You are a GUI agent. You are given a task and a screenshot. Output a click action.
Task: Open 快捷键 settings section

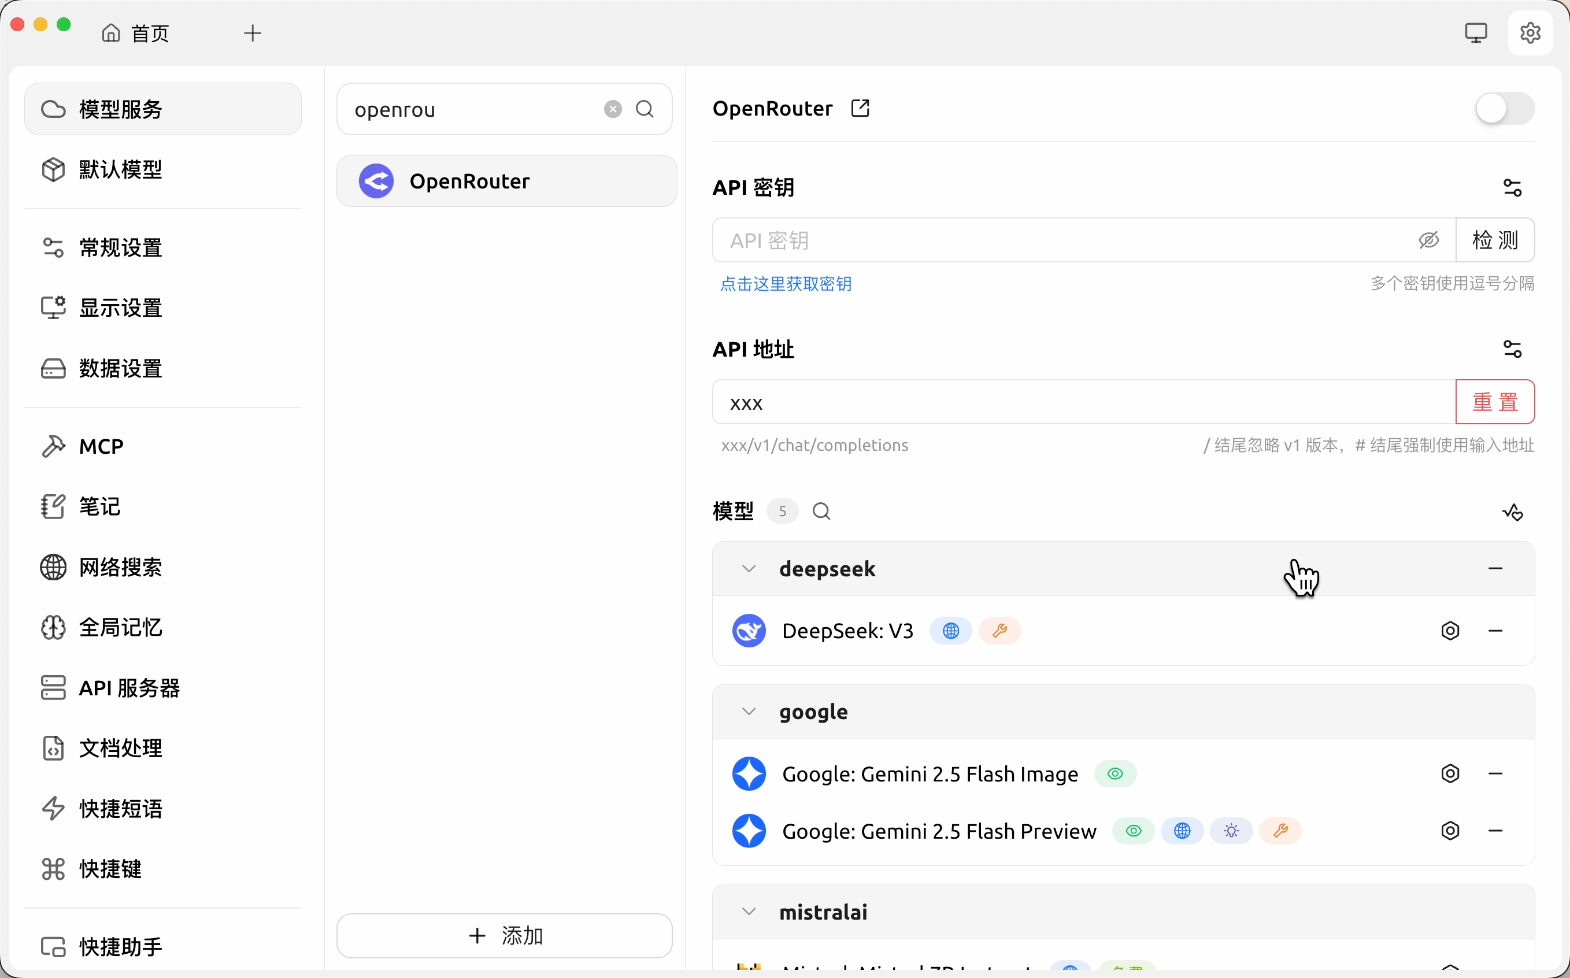(163, 869)
